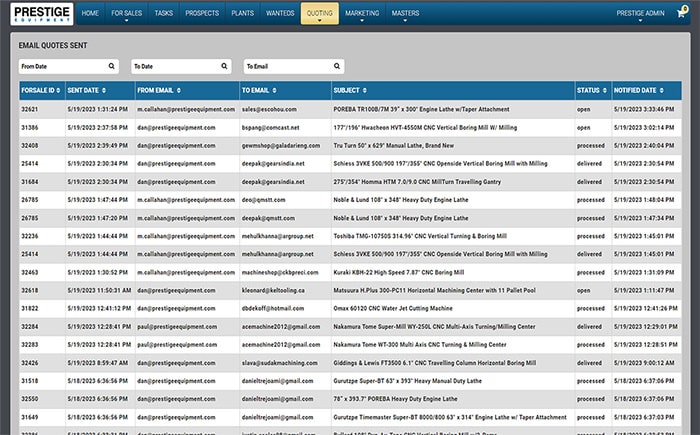
Task: Sort by Notified Date column arrows
Action: pyautogui.click(x=661, y=91)
